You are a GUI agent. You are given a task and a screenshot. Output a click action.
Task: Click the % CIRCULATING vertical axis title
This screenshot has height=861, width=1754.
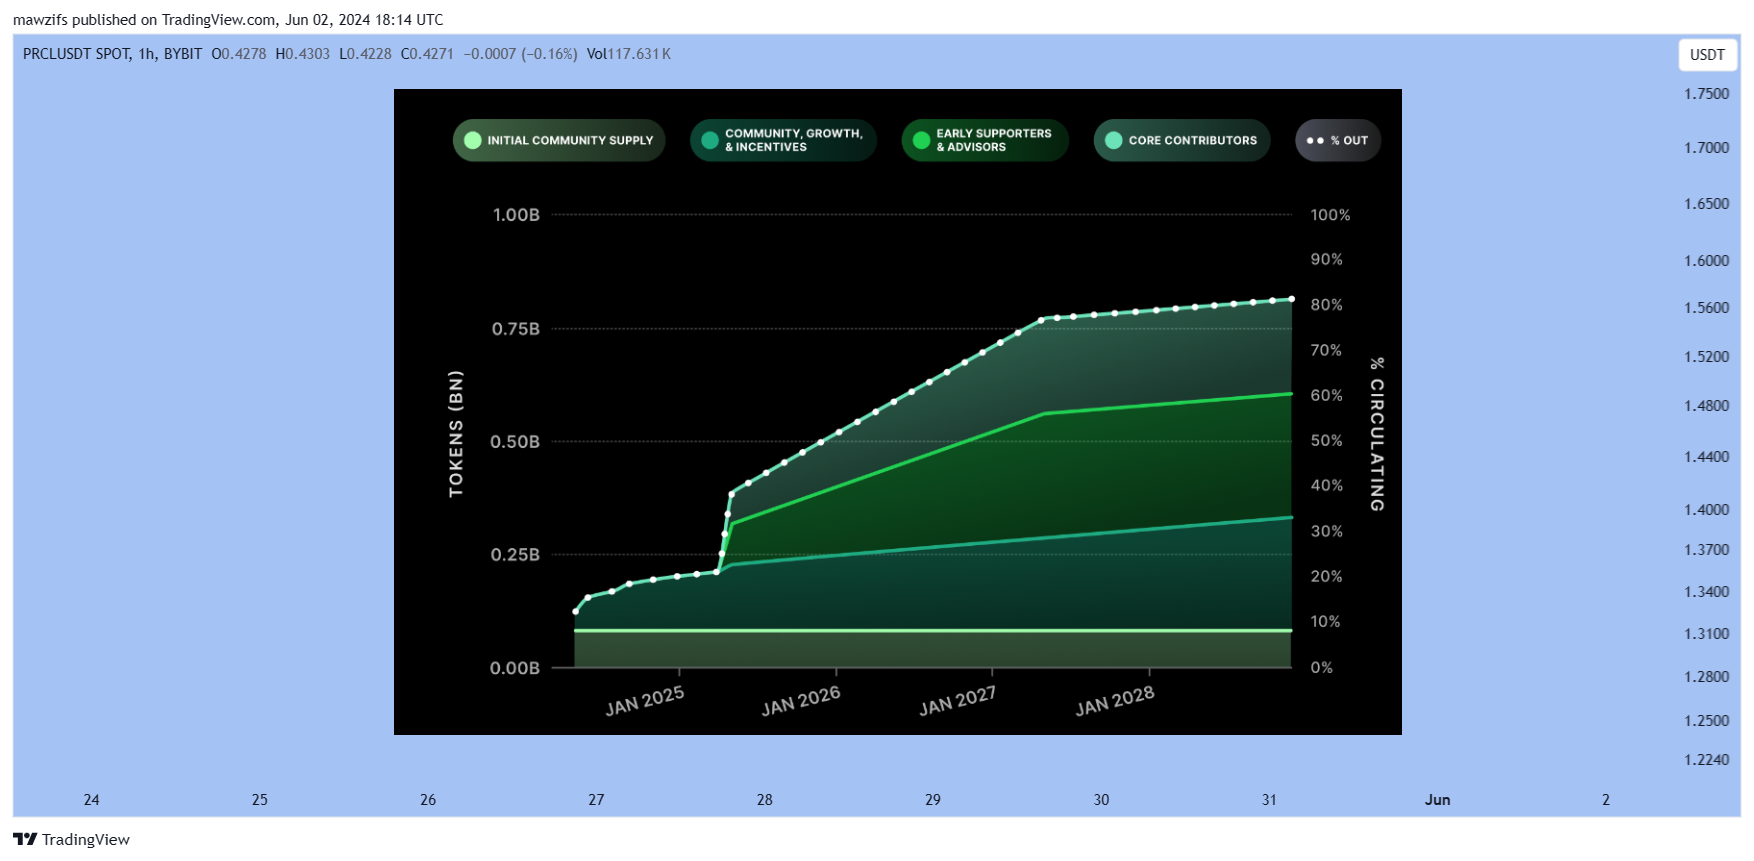[1377, 434]
